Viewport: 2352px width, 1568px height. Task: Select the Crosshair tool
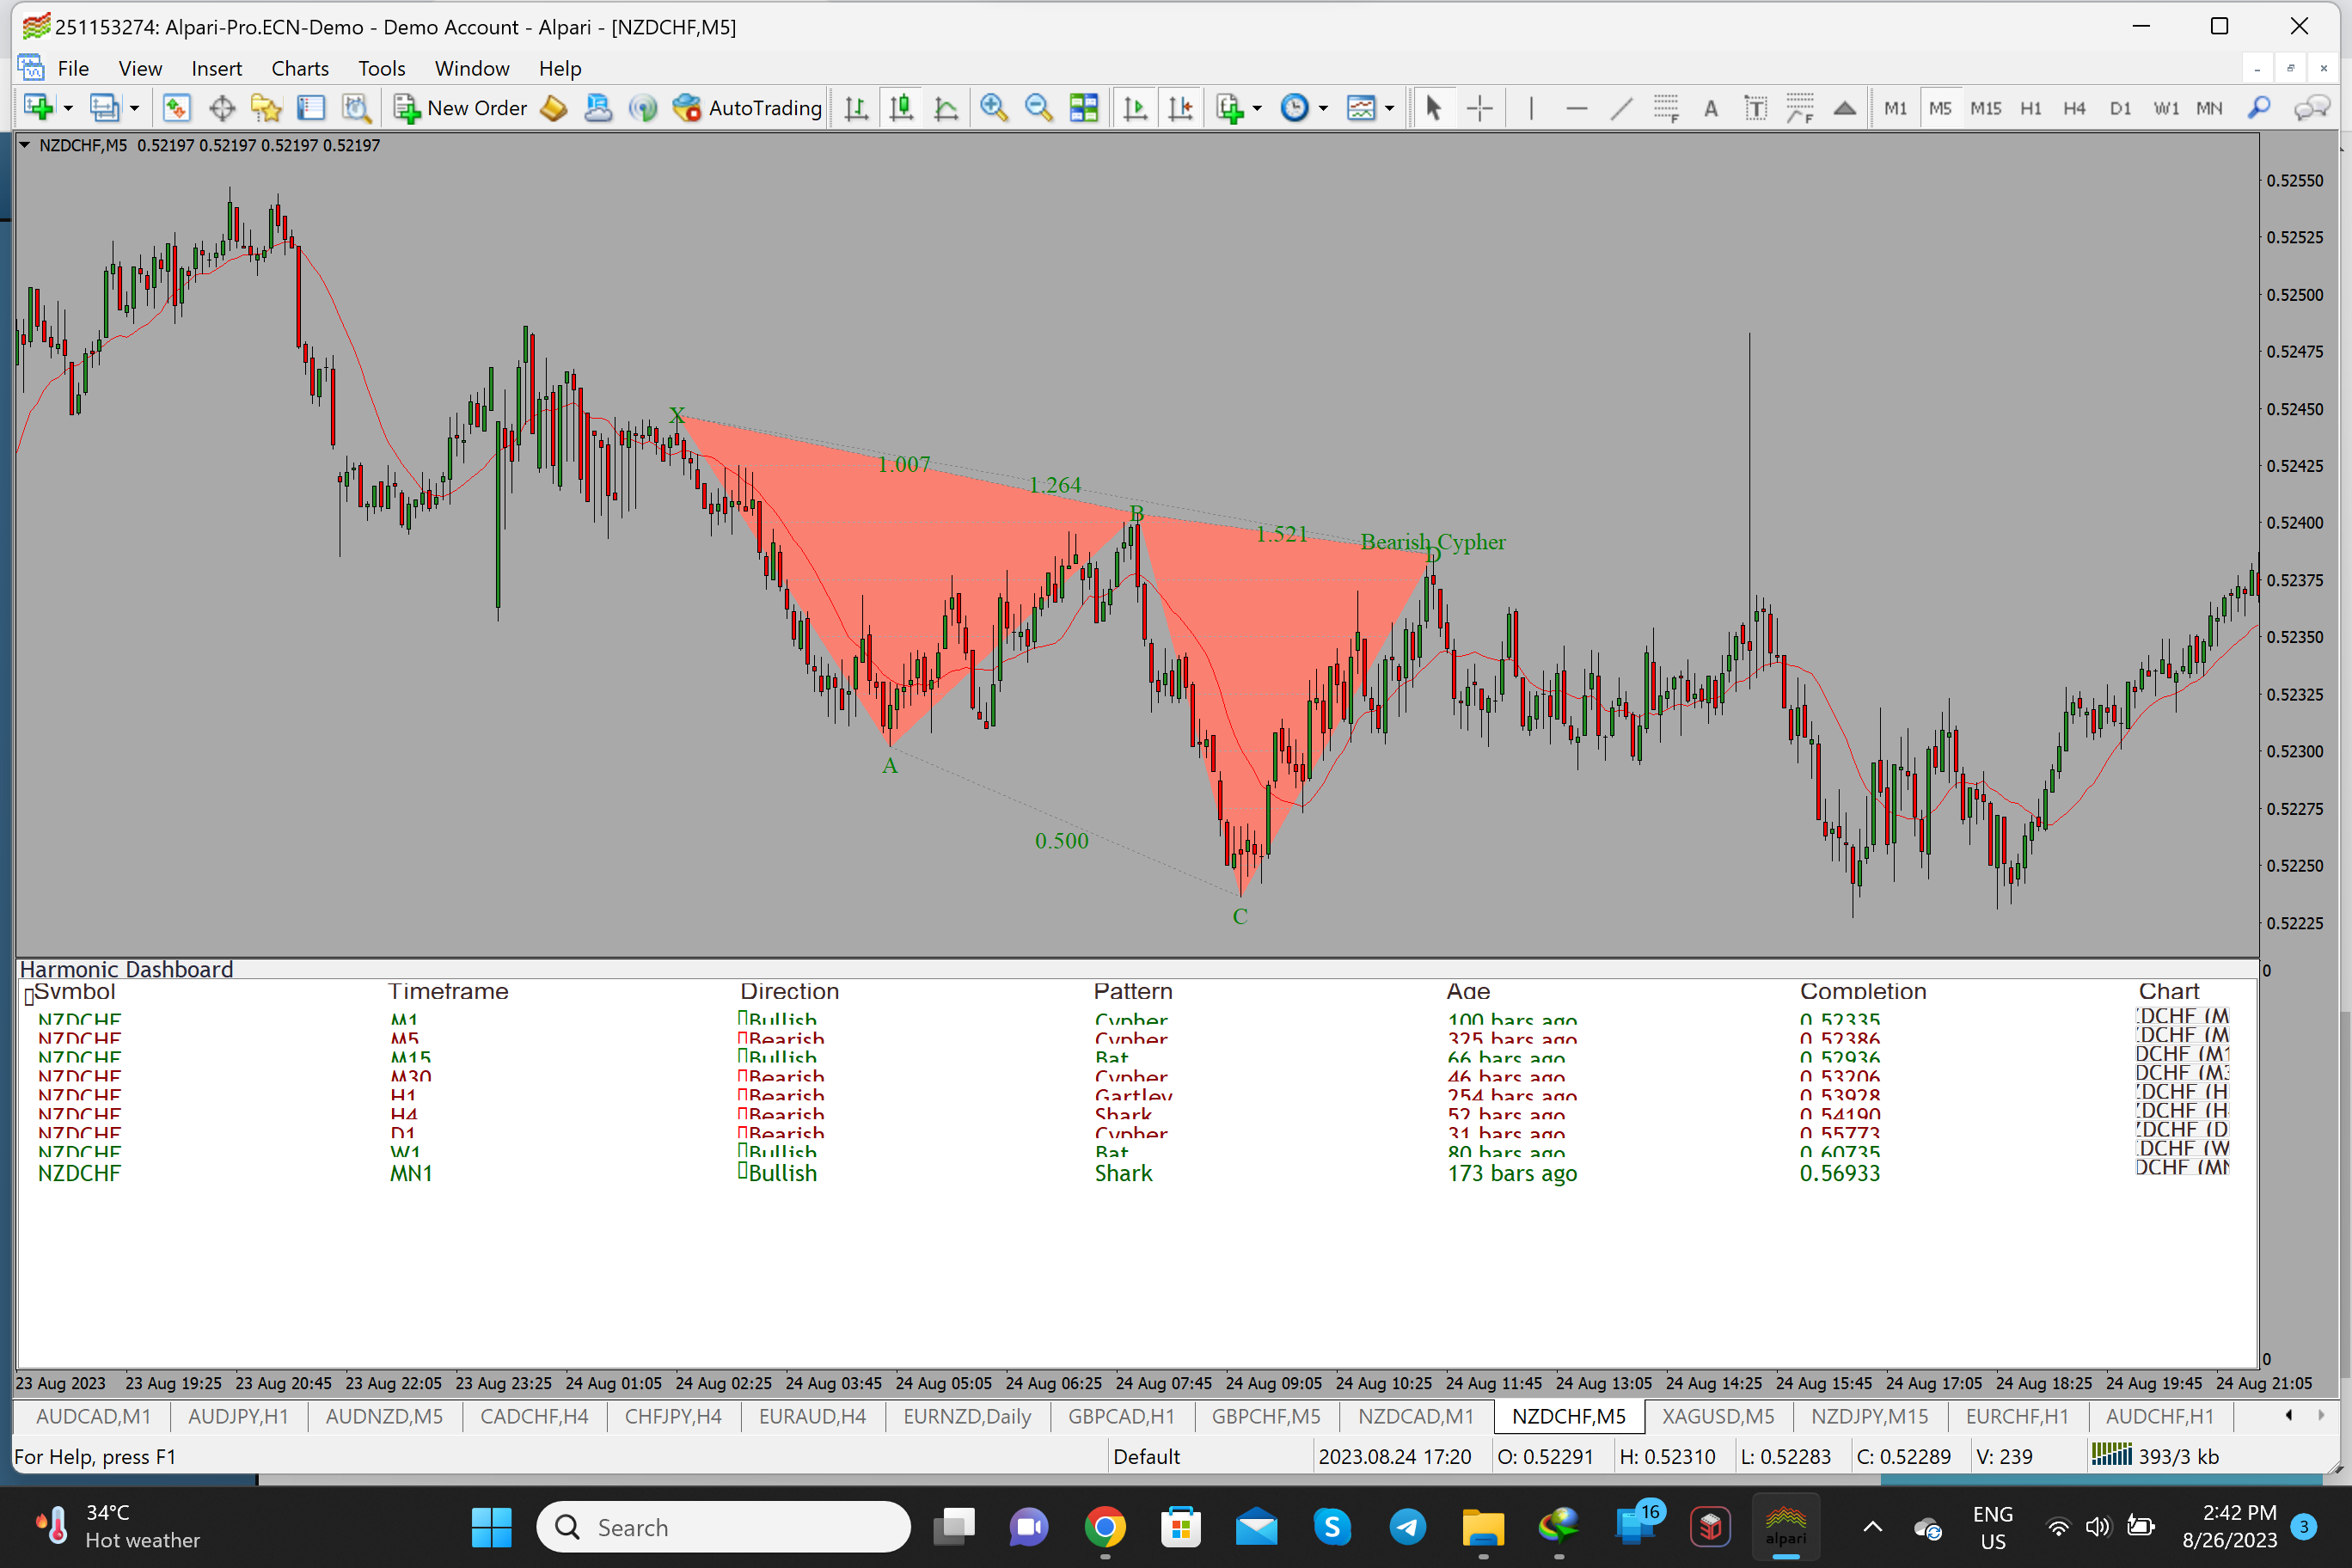pyautogui.click(x=1480, y=108)
